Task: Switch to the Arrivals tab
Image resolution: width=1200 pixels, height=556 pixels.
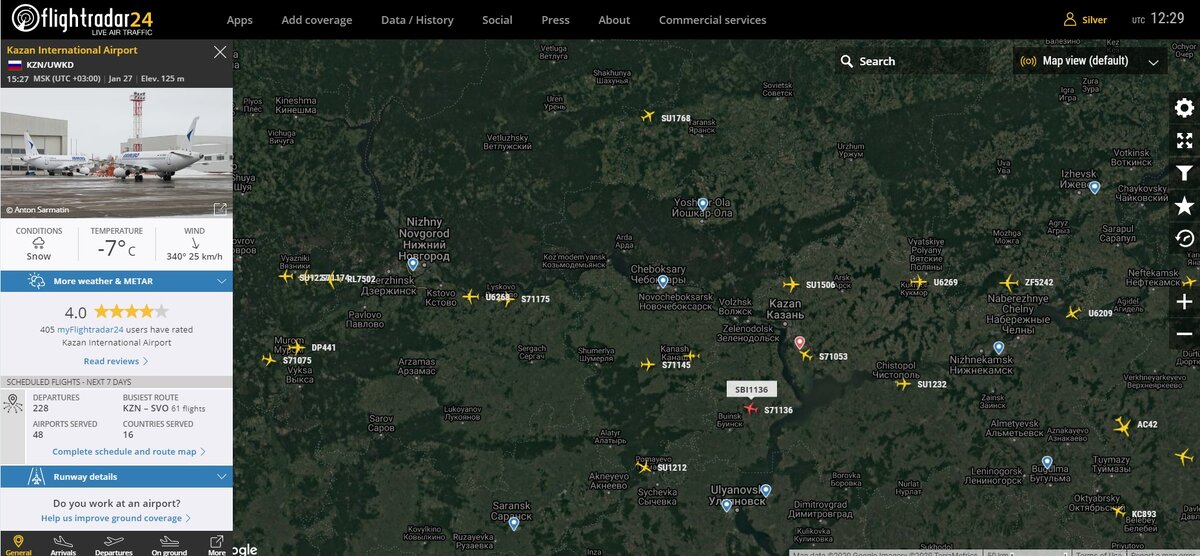Action: pyautogui.click(x=63, y=545)
